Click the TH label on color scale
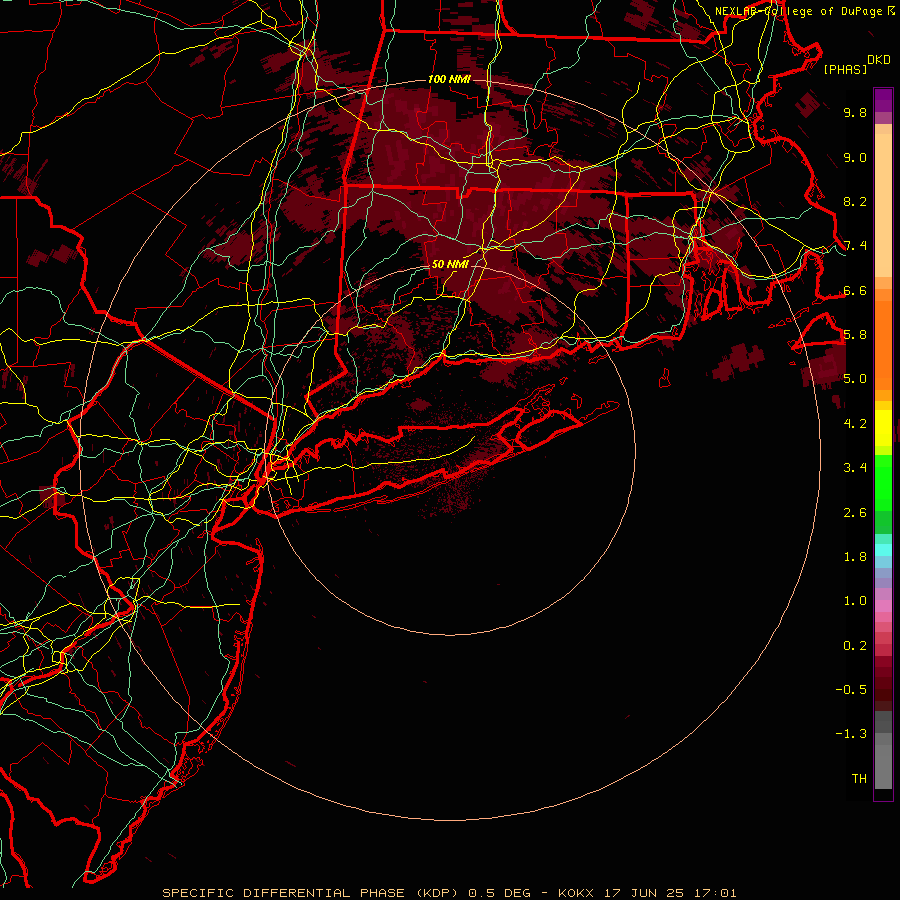The height and width of the screenshot is (900, 900). (859, 779)
